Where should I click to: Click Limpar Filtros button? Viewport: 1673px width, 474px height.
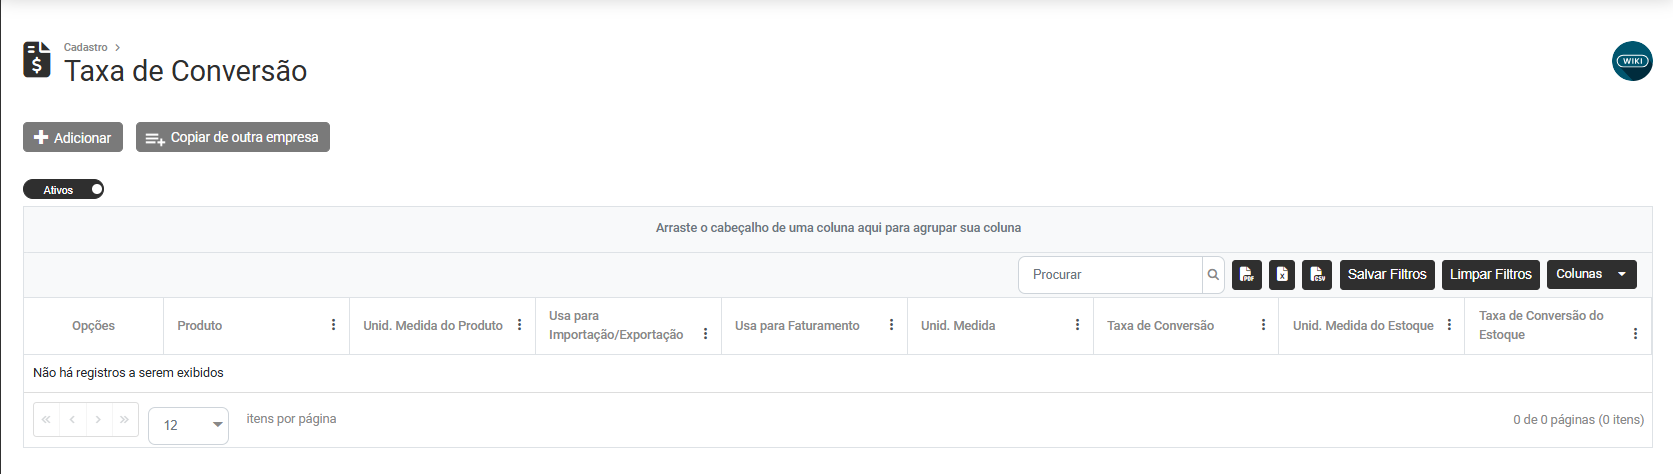(x=1491, y=274)
